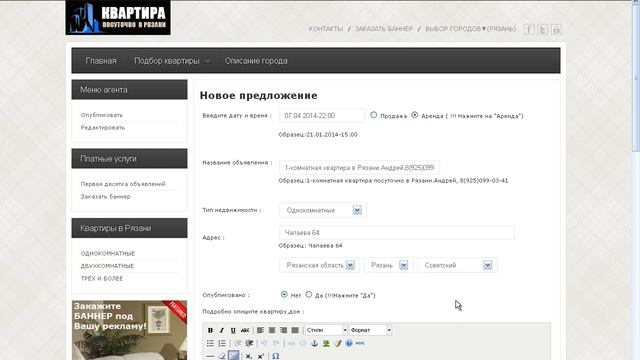Click the sidebar 'Заказать баннер' link
Image resolution: width=640 pixels, height=360 pixels.
click(x=105, y=197)
